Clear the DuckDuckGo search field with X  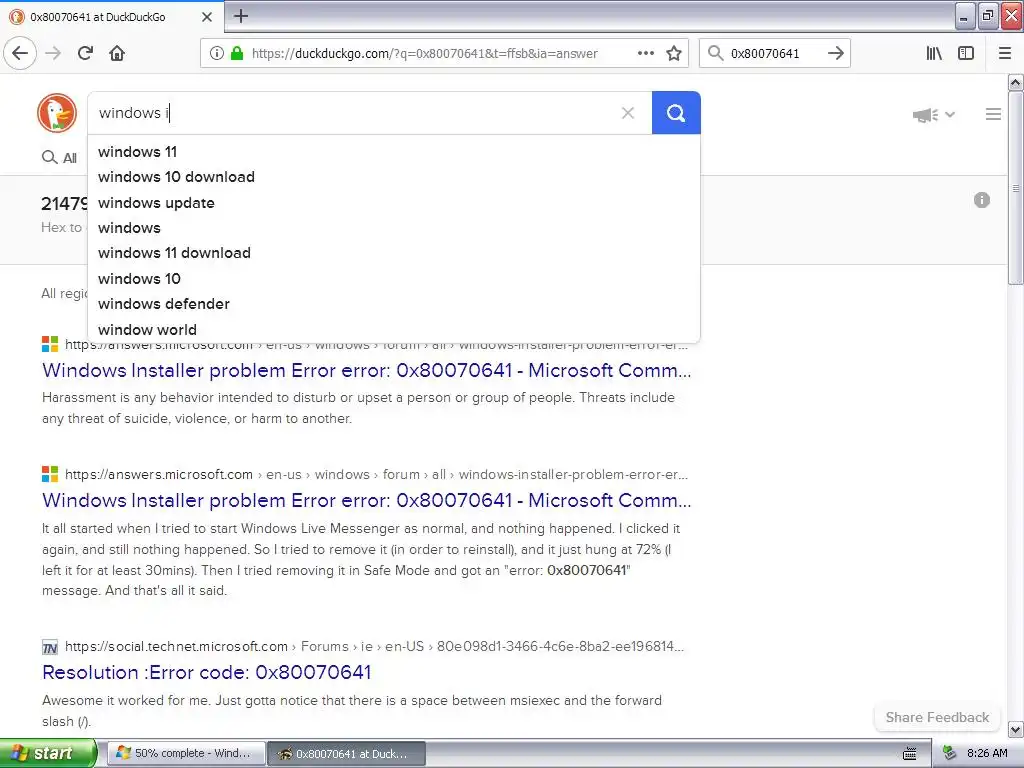[628, 113]
